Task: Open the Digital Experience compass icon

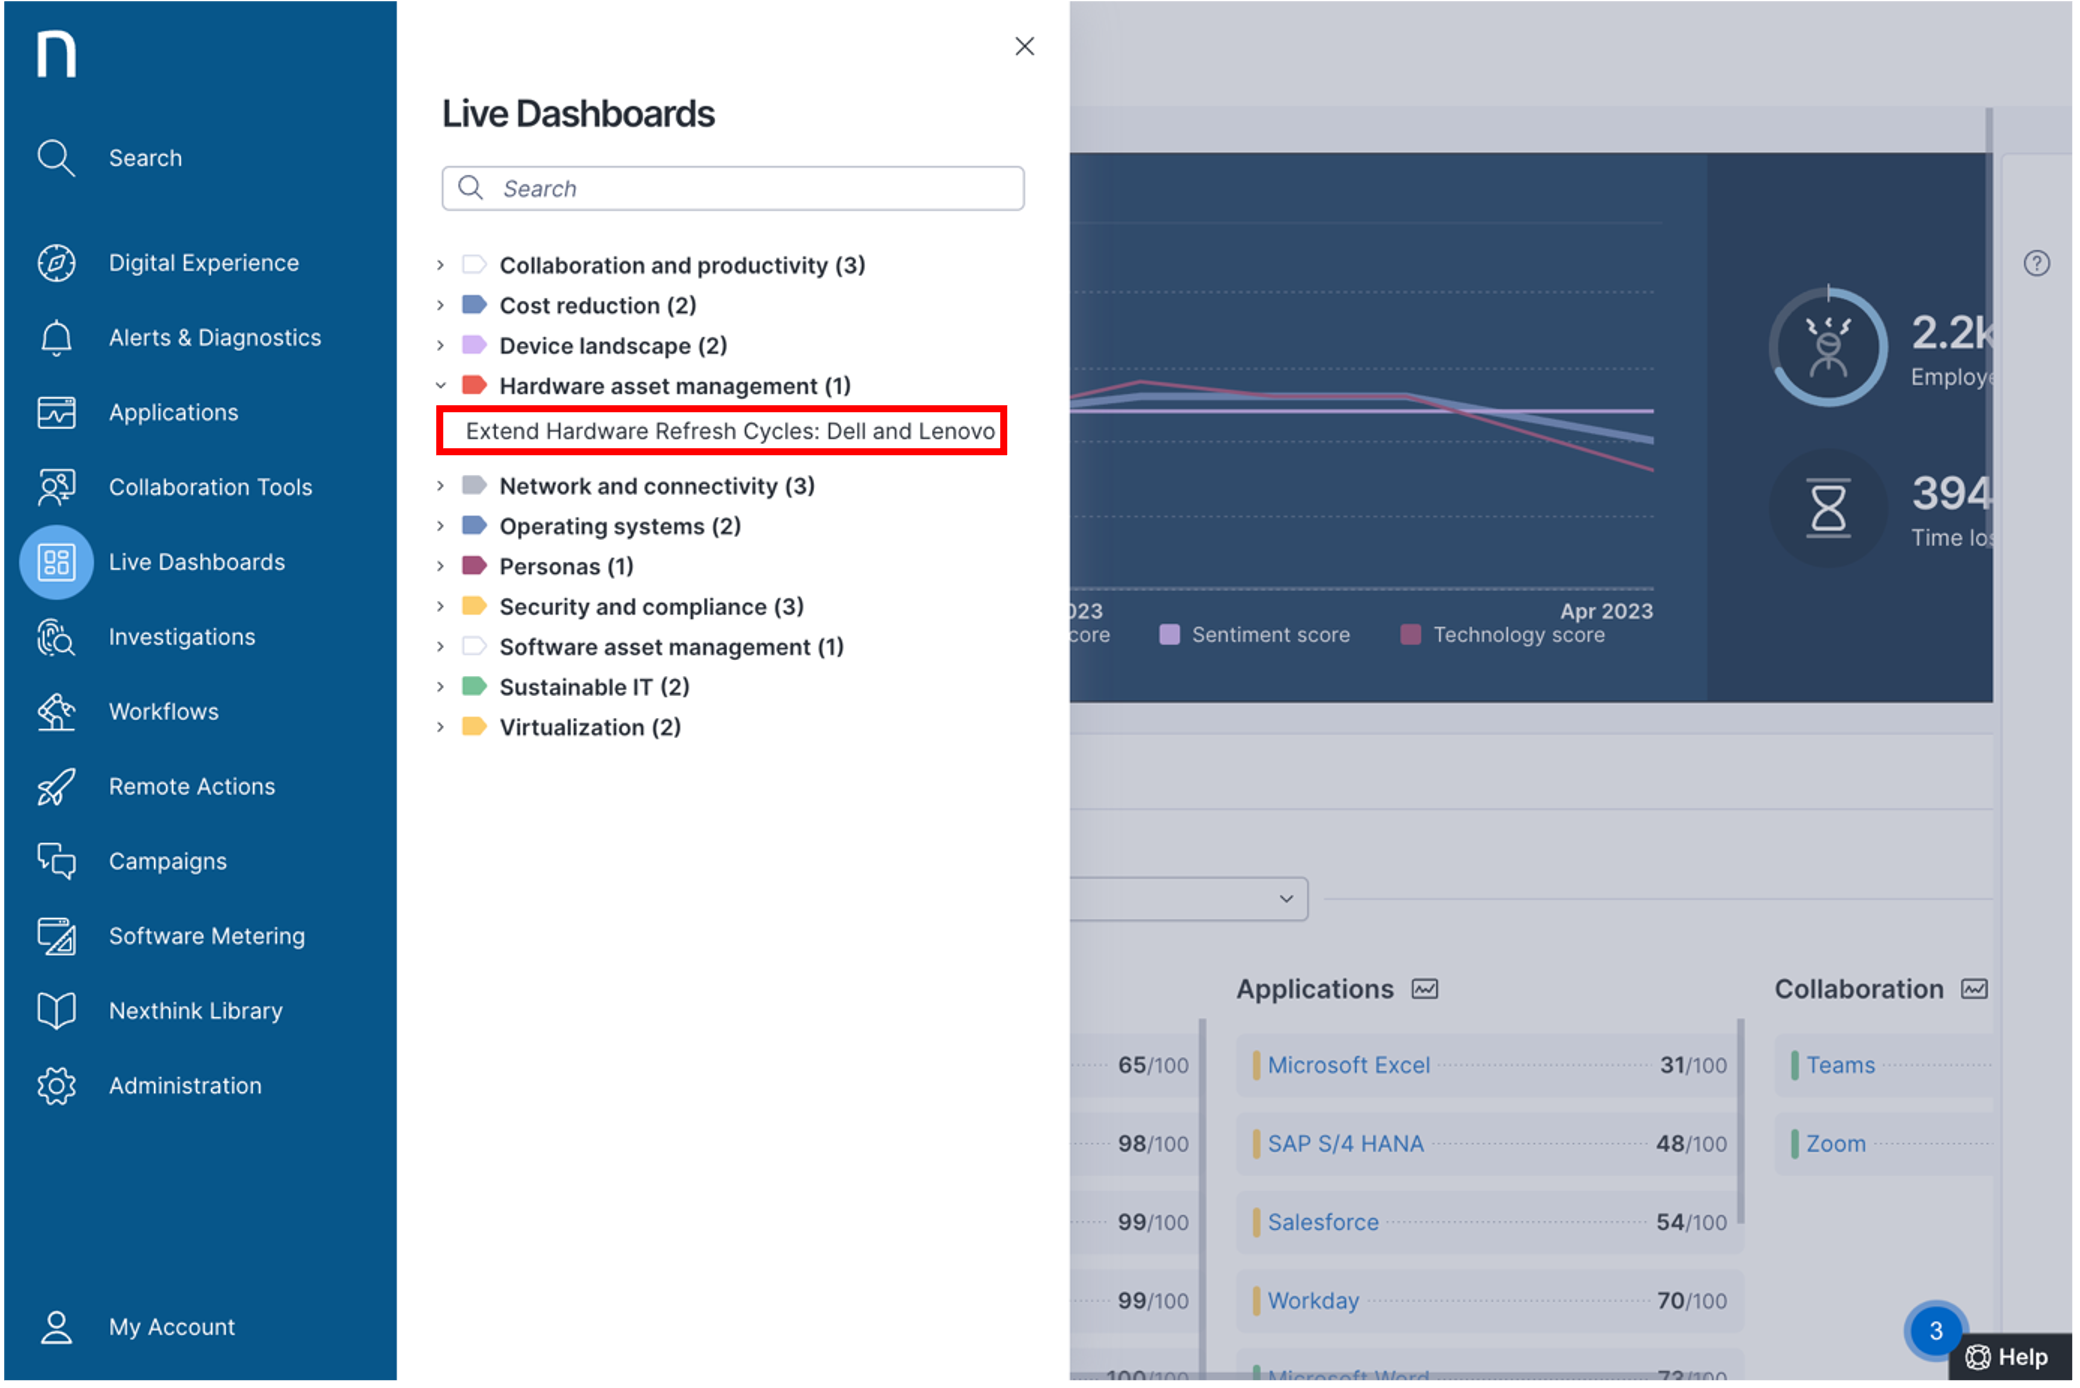Action: pos(56,263)
